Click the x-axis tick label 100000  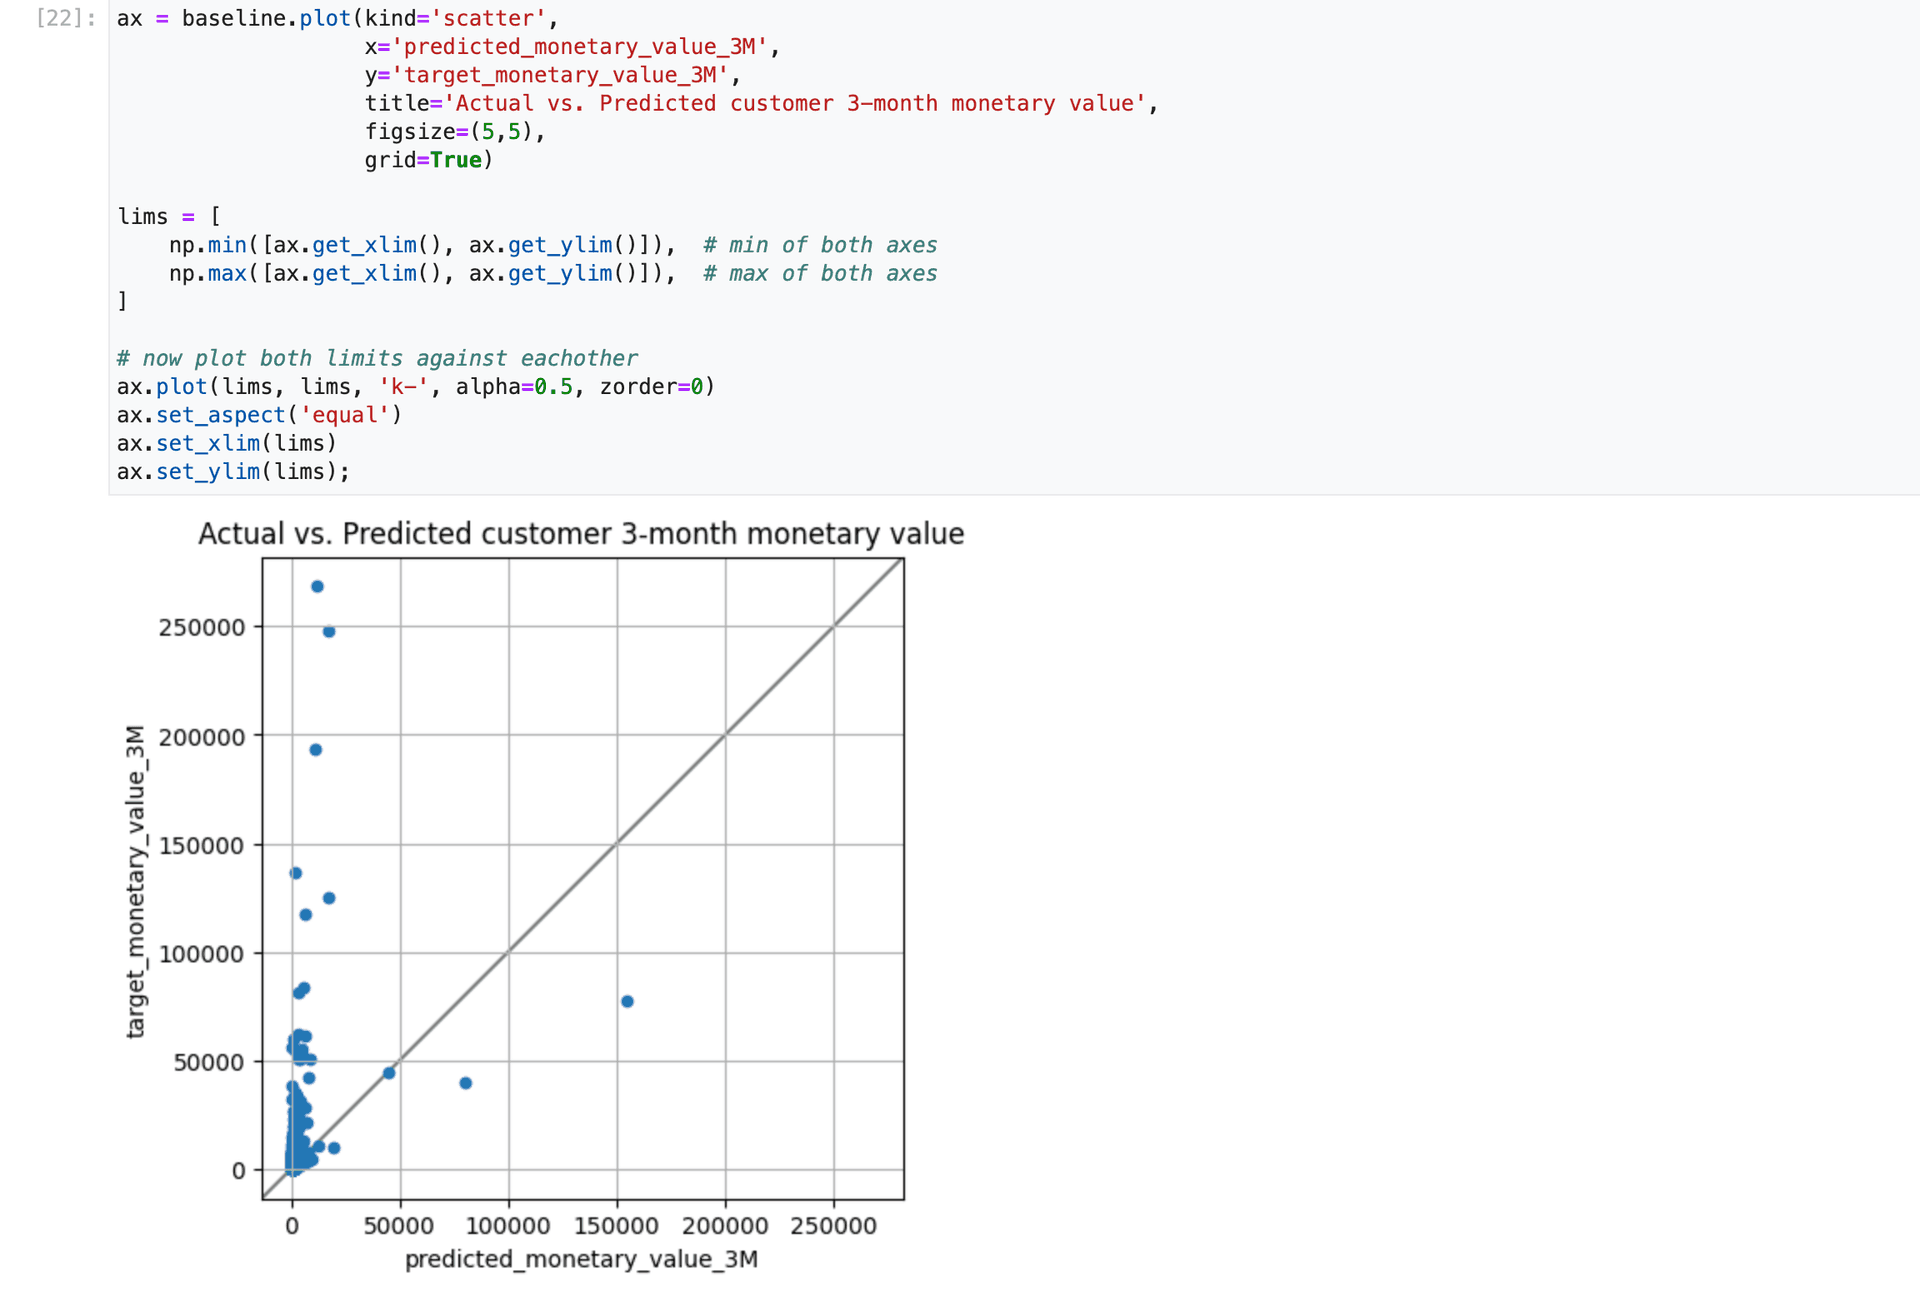508,1226
